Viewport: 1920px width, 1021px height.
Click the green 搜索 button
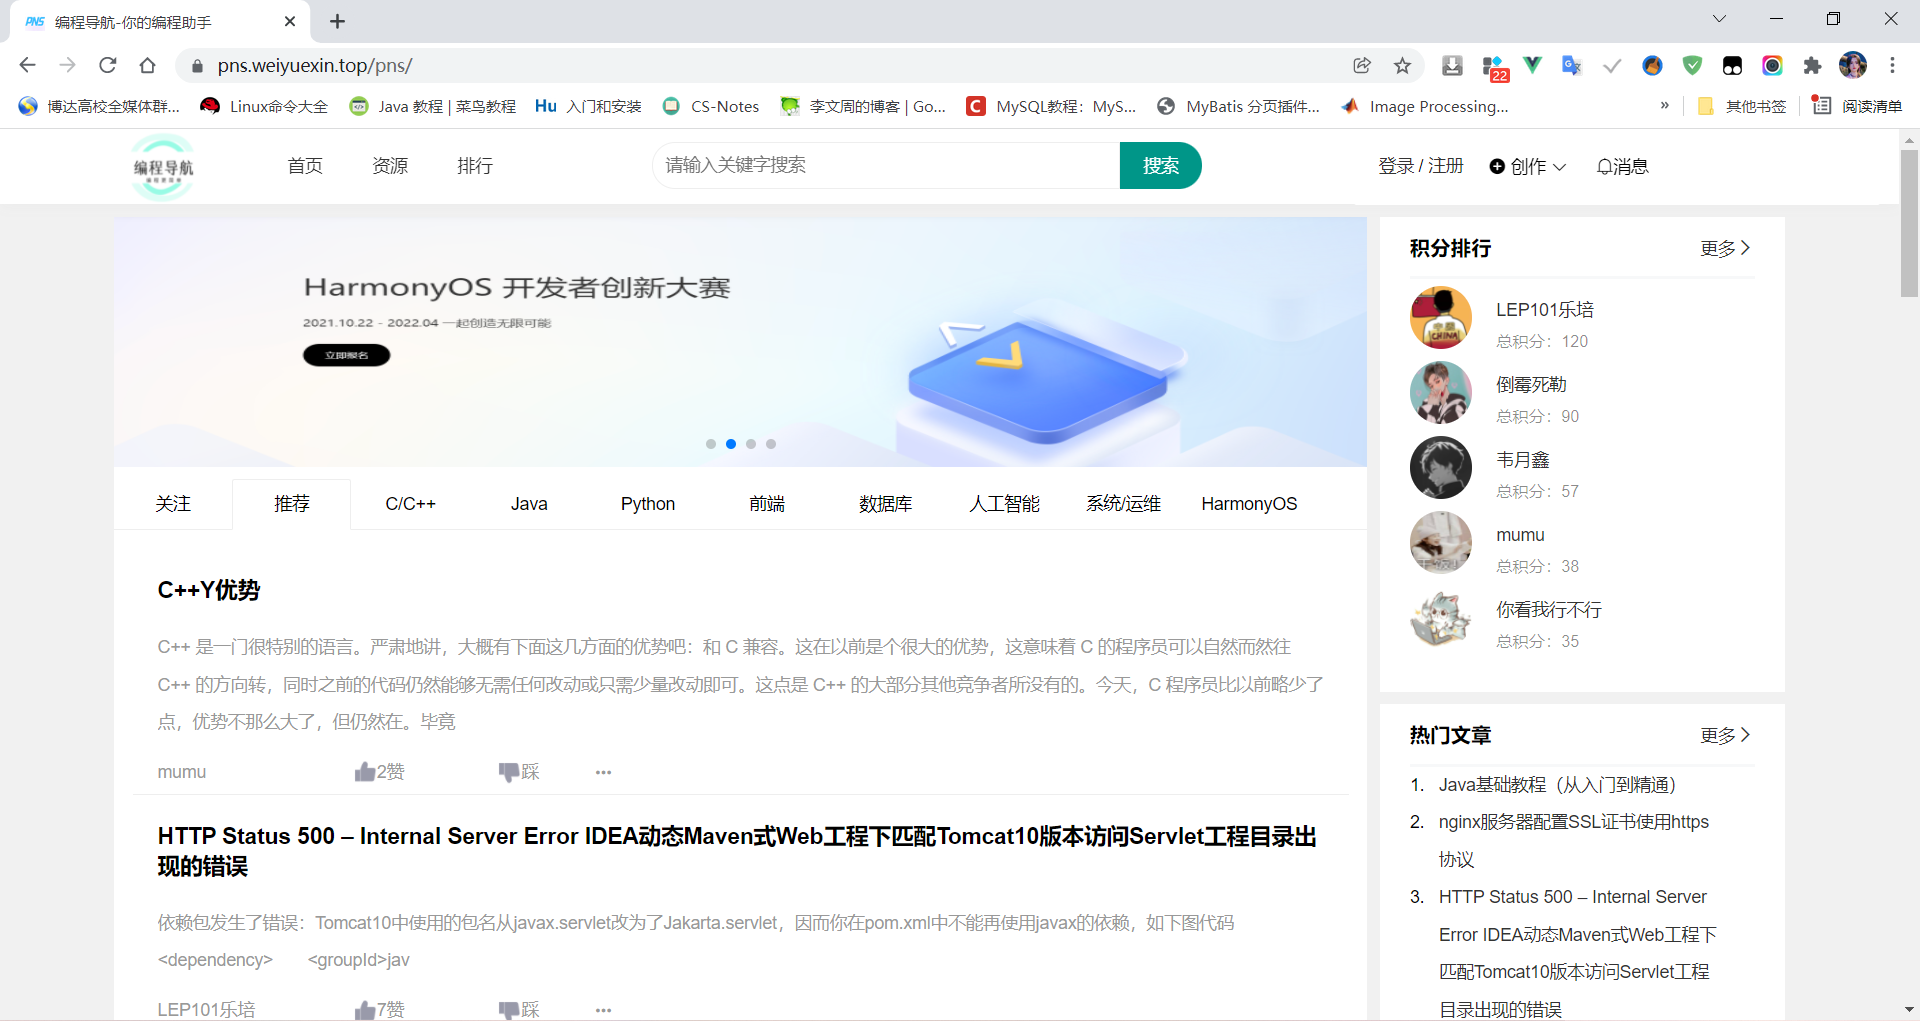(x=1160, y=166)
